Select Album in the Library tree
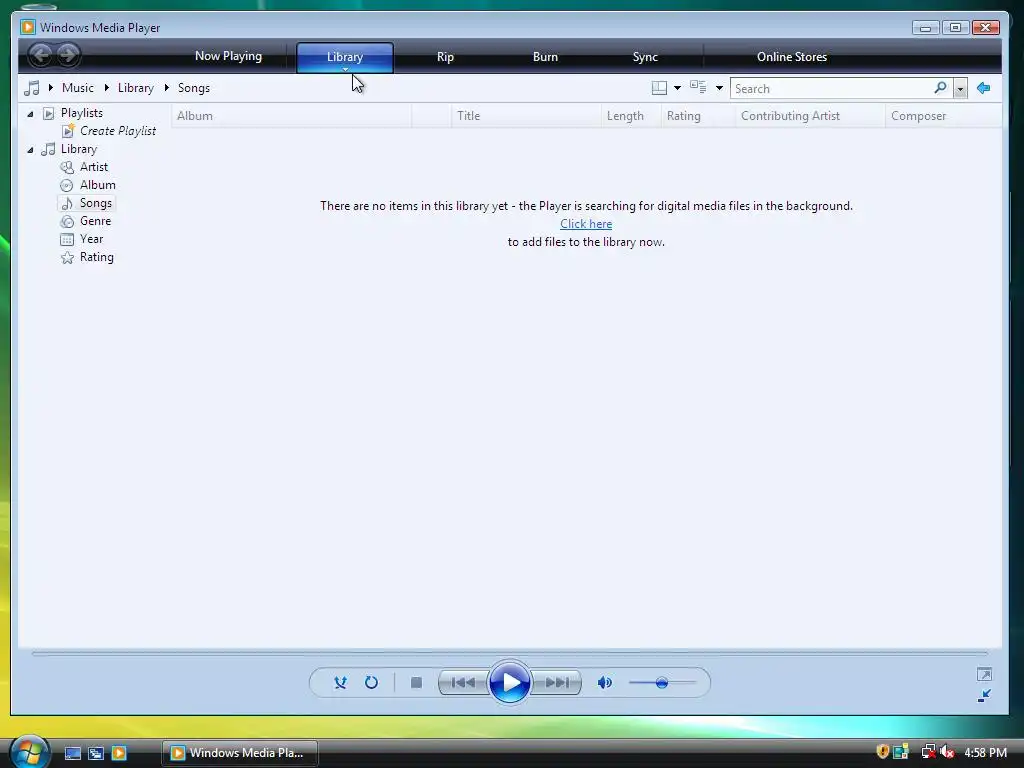Image resolution: width=1024 pixels, height=768 pixels. tap(97, 185)
